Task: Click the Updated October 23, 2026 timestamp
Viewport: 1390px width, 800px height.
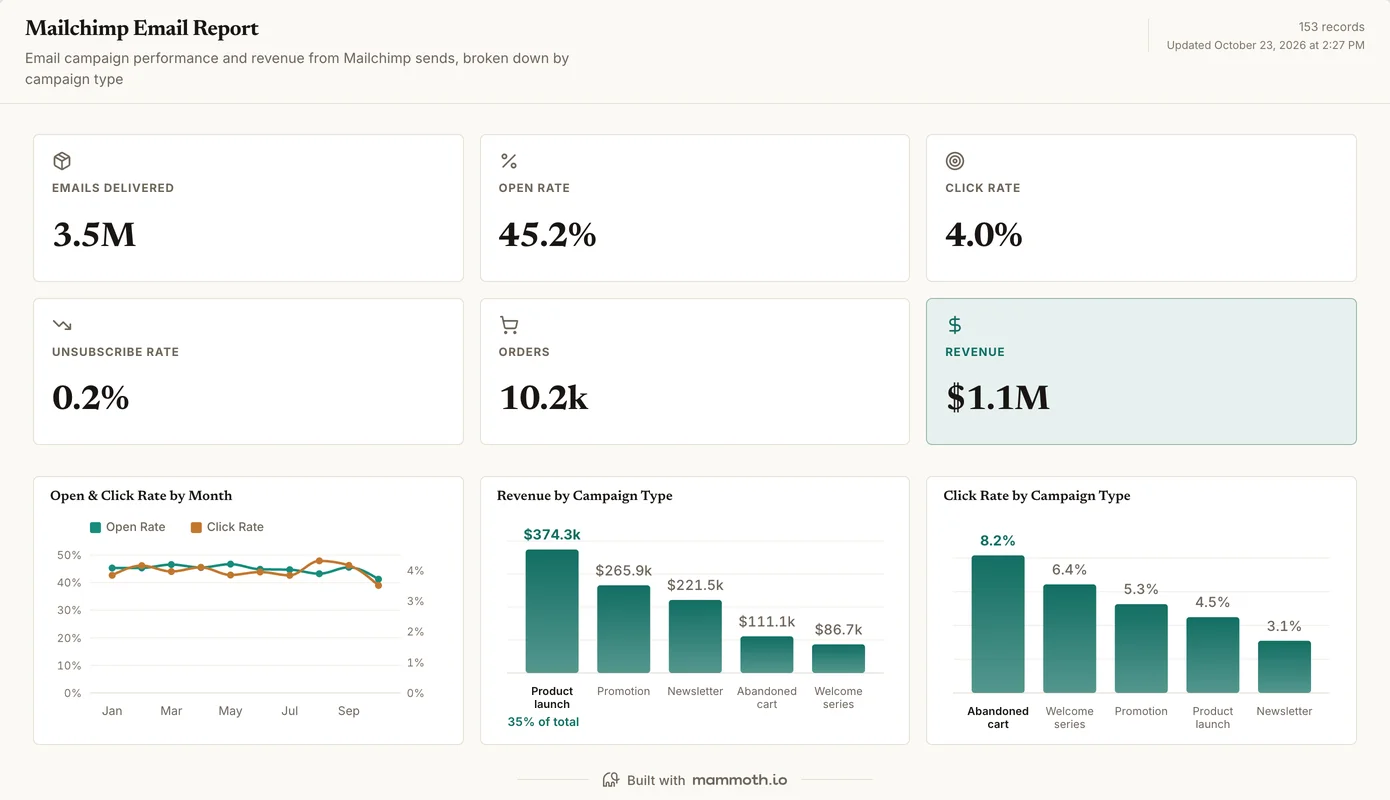Action: [x=1266, y=45]
